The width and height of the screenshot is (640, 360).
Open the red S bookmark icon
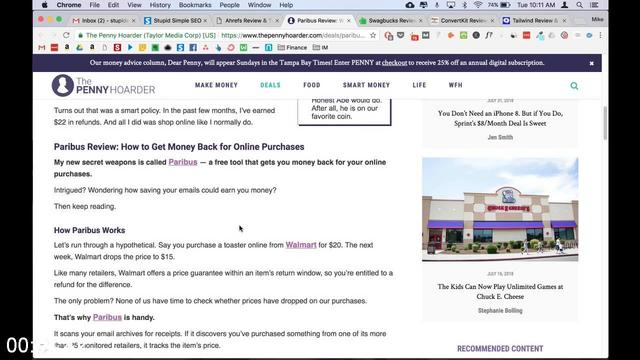point(118,48)
